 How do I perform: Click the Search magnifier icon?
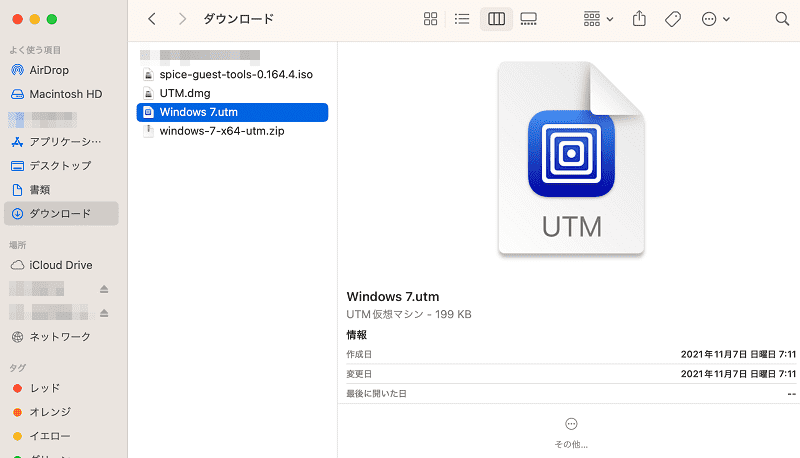coord(782,19)
